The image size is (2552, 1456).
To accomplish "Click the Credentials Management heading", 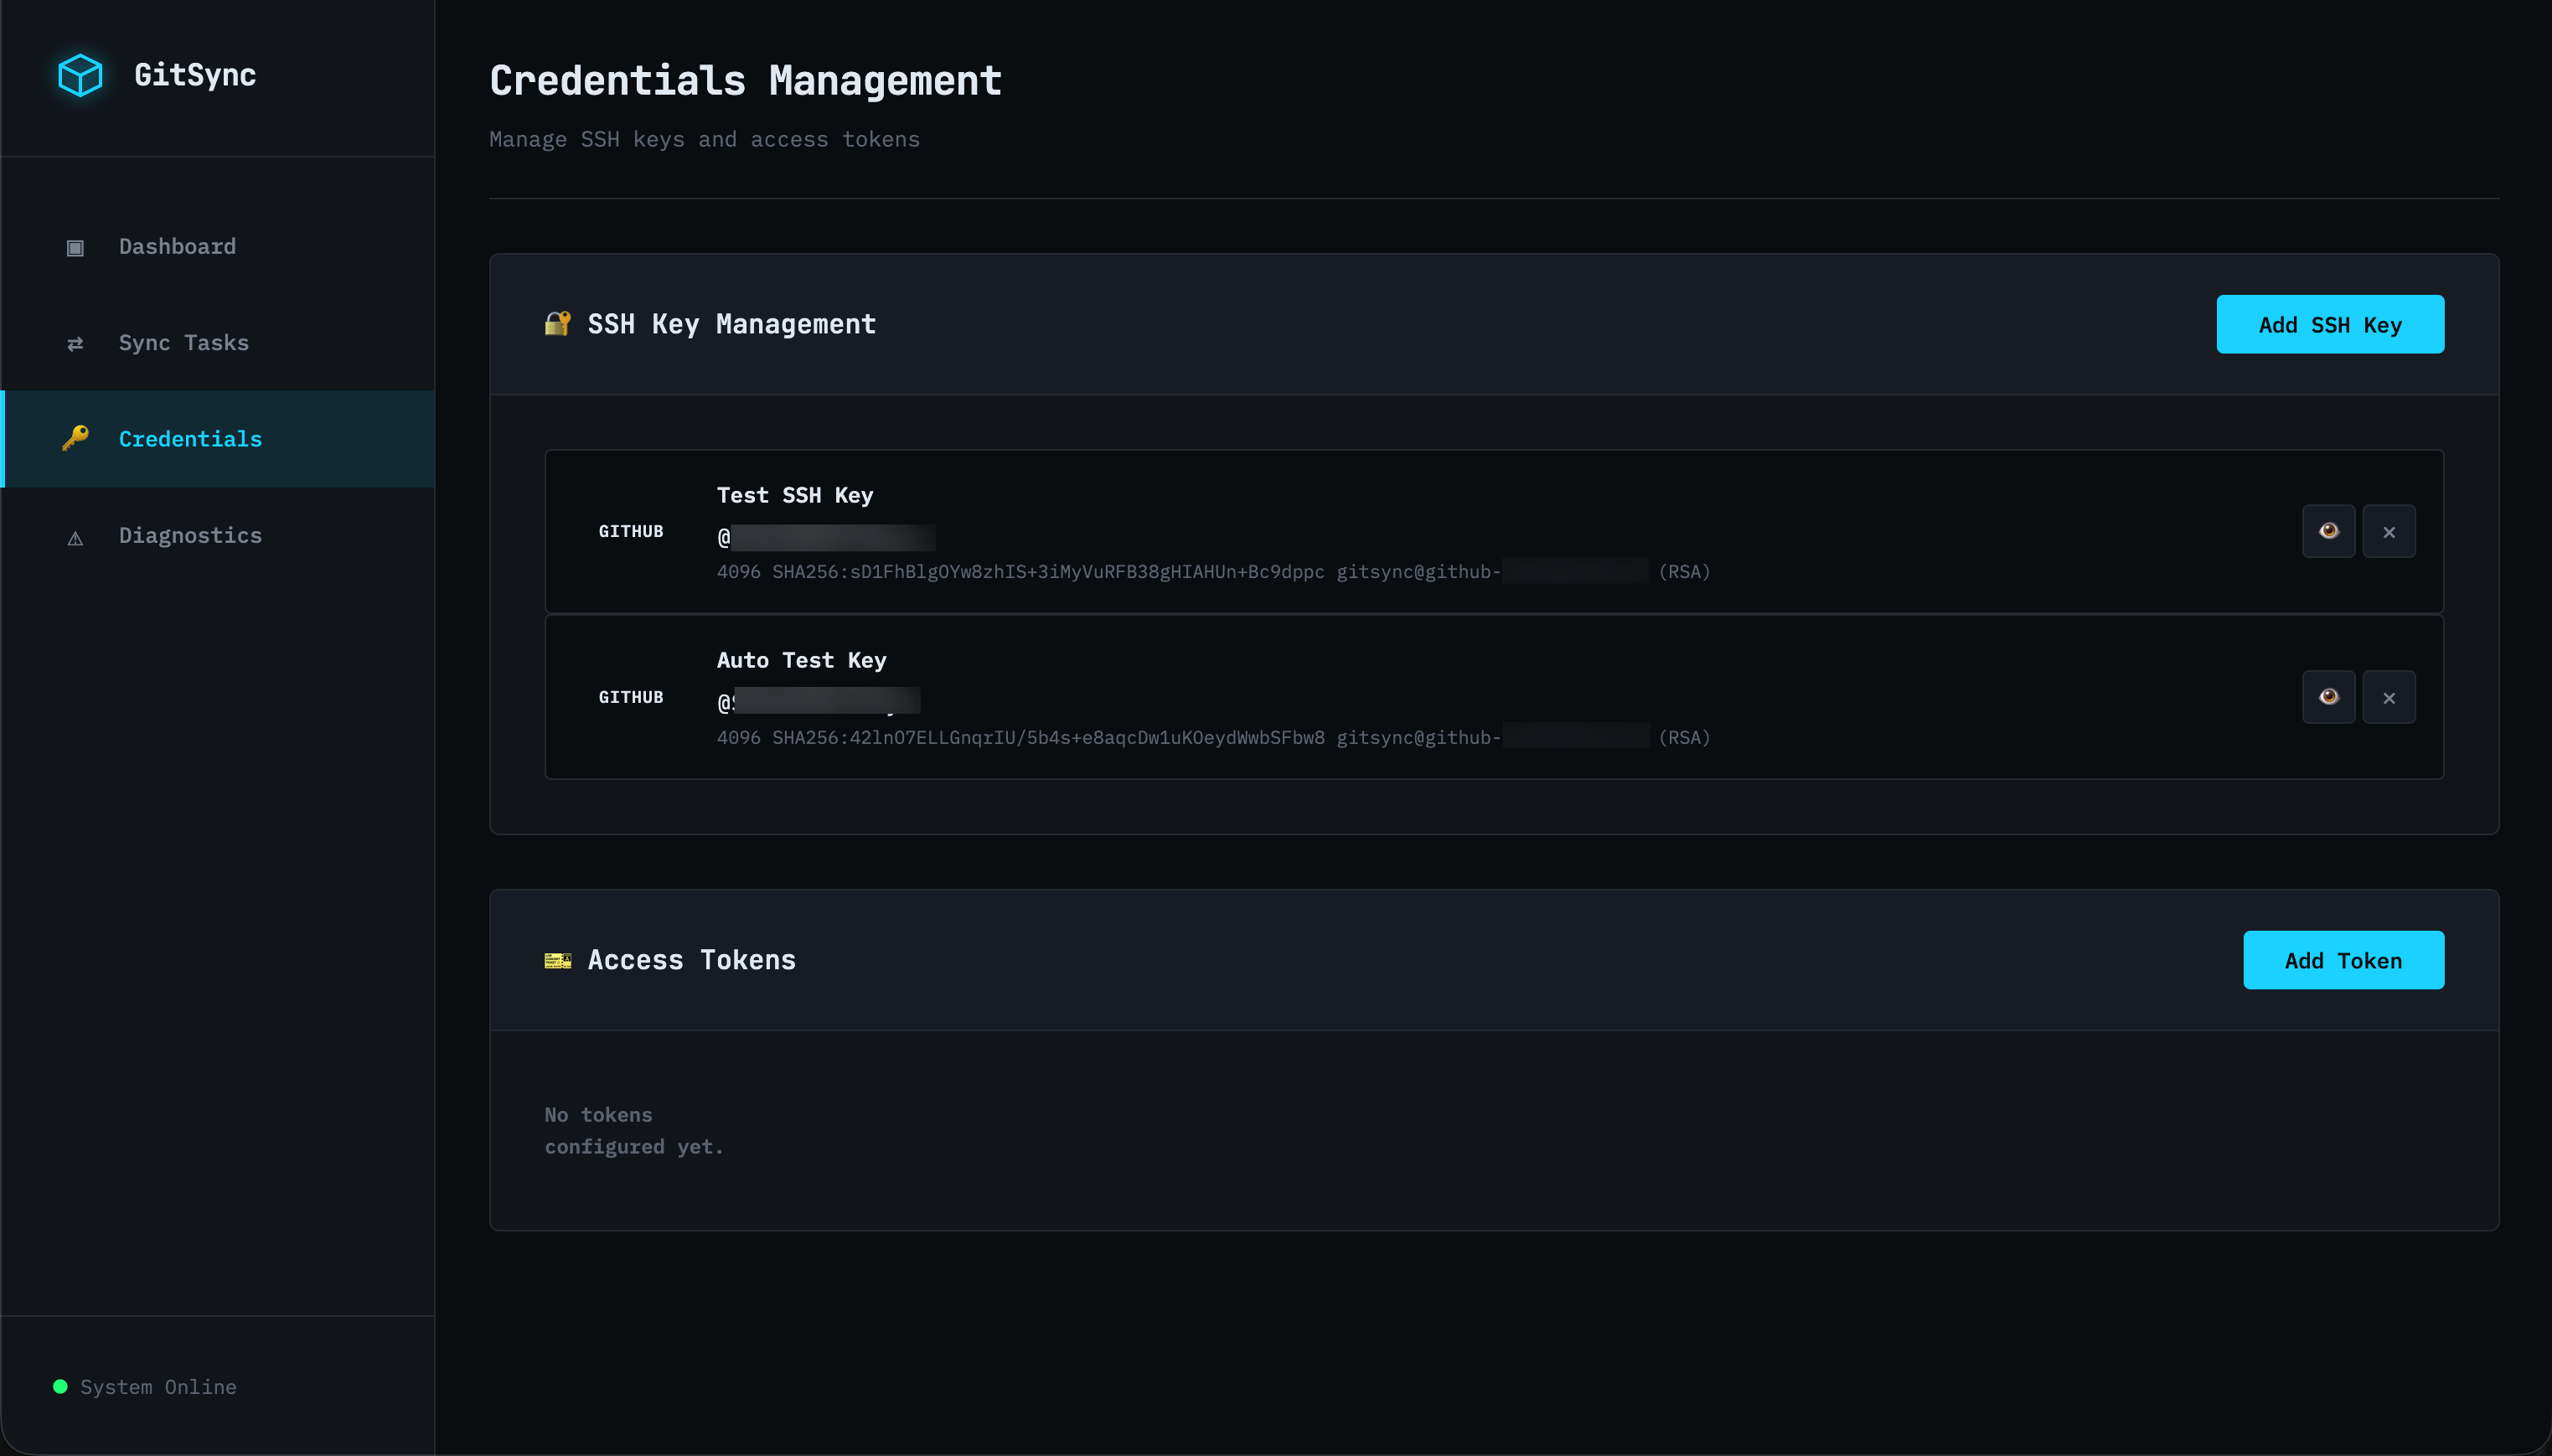I will (x=745, y=80).
